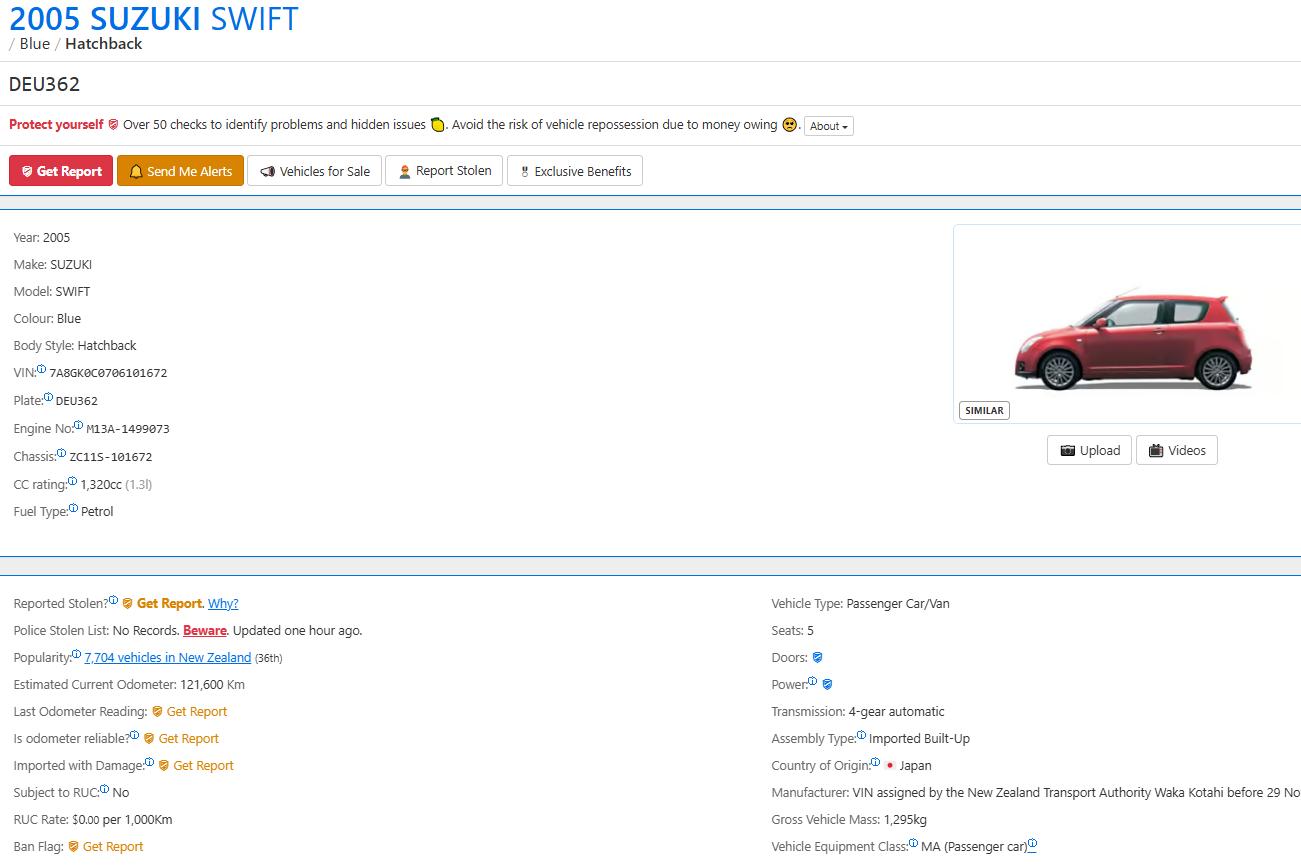Select the Make: SUZUKI row
The width and height of the screenshot is (1301, 865).
pyautogui.click(x=53, y=265)
